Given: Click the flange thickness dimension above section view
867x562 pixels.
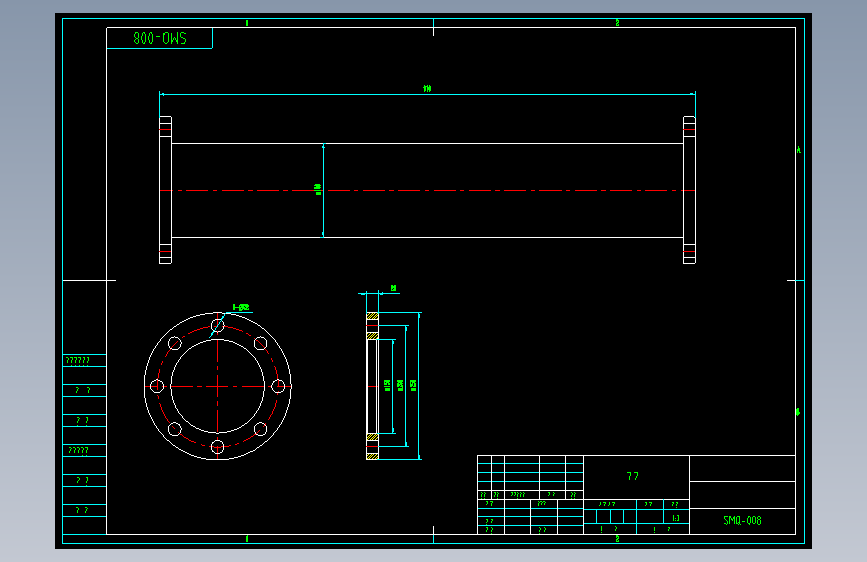Looking at the screenshot, I should pyautogui.click(x=394, y=288).
